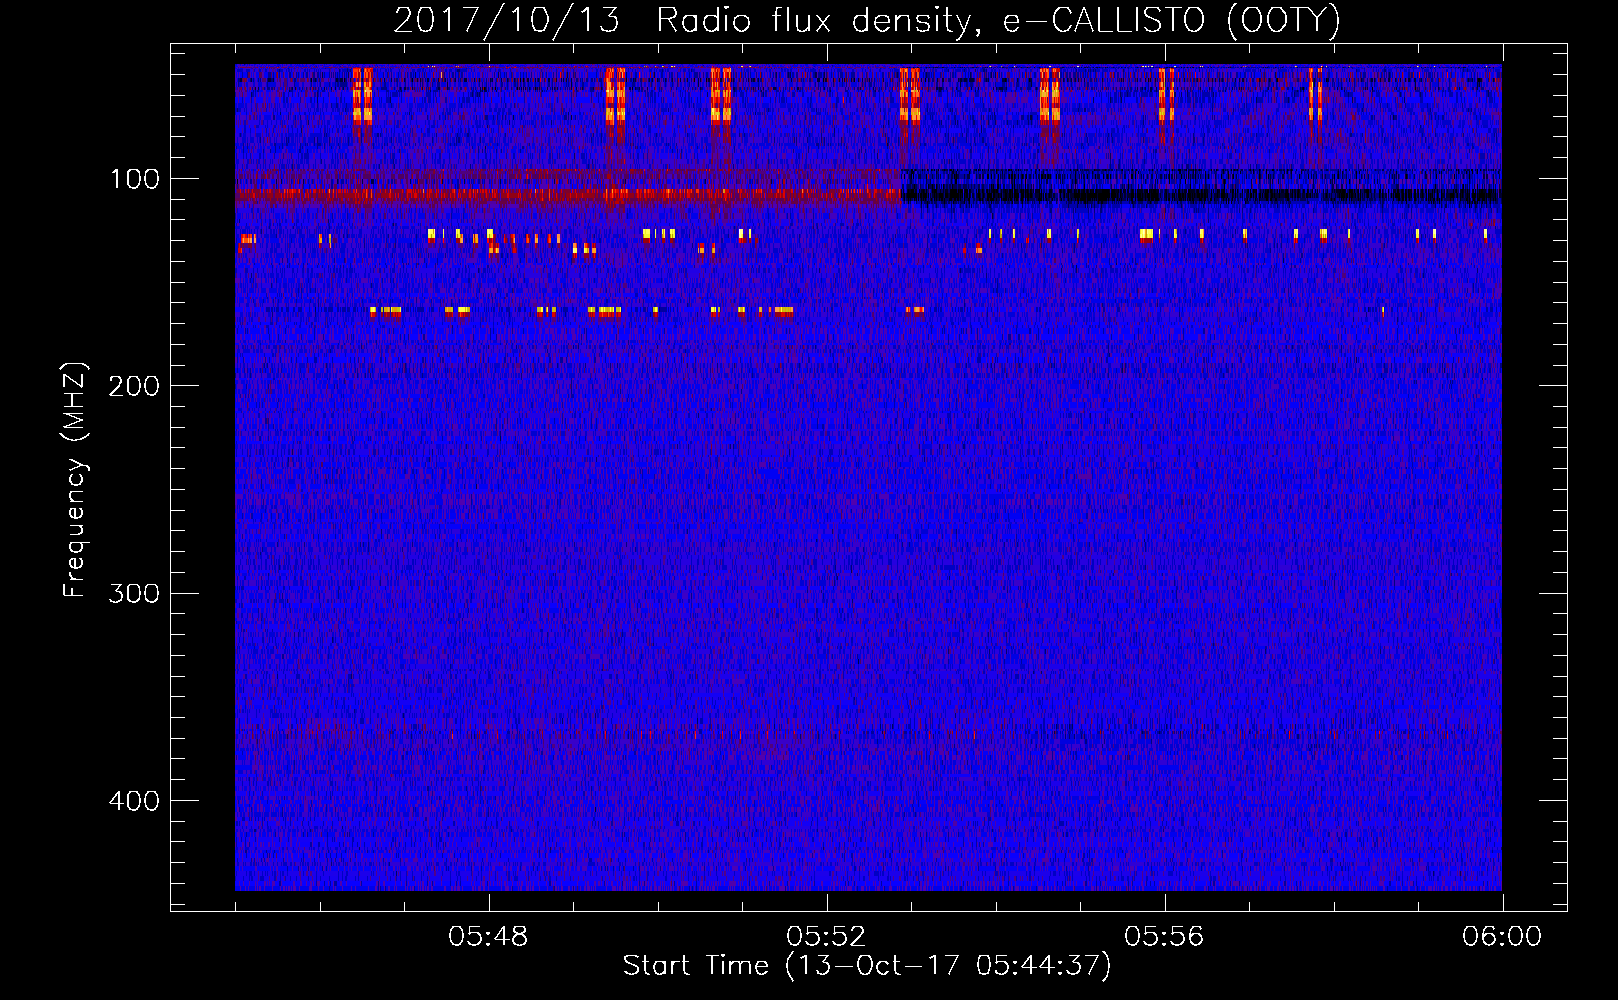The height and width of the screenshot is (1000, 1618).
Task: Select the 300 MHz frequency tick label
Action: click(134, 594)
